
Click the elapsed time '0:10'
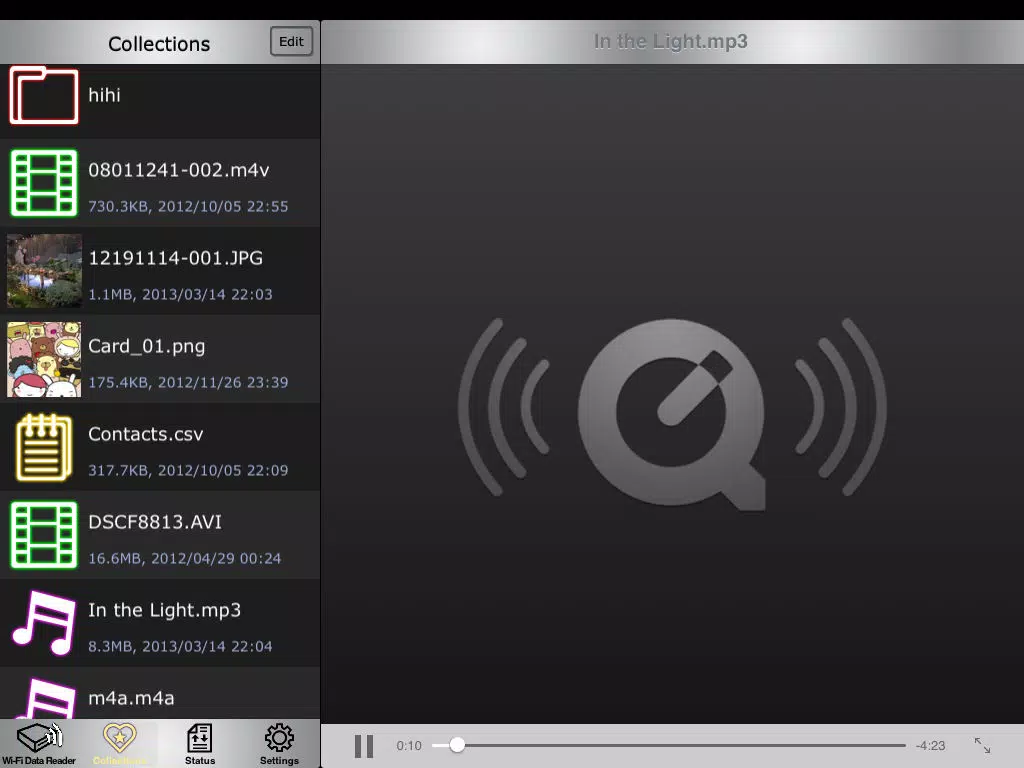point(409,746)
